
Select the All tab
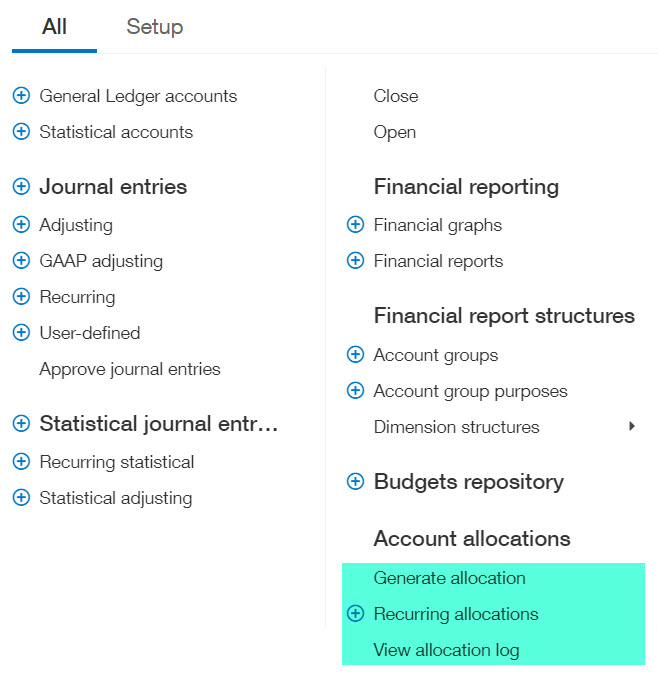(x=54, y=27)
